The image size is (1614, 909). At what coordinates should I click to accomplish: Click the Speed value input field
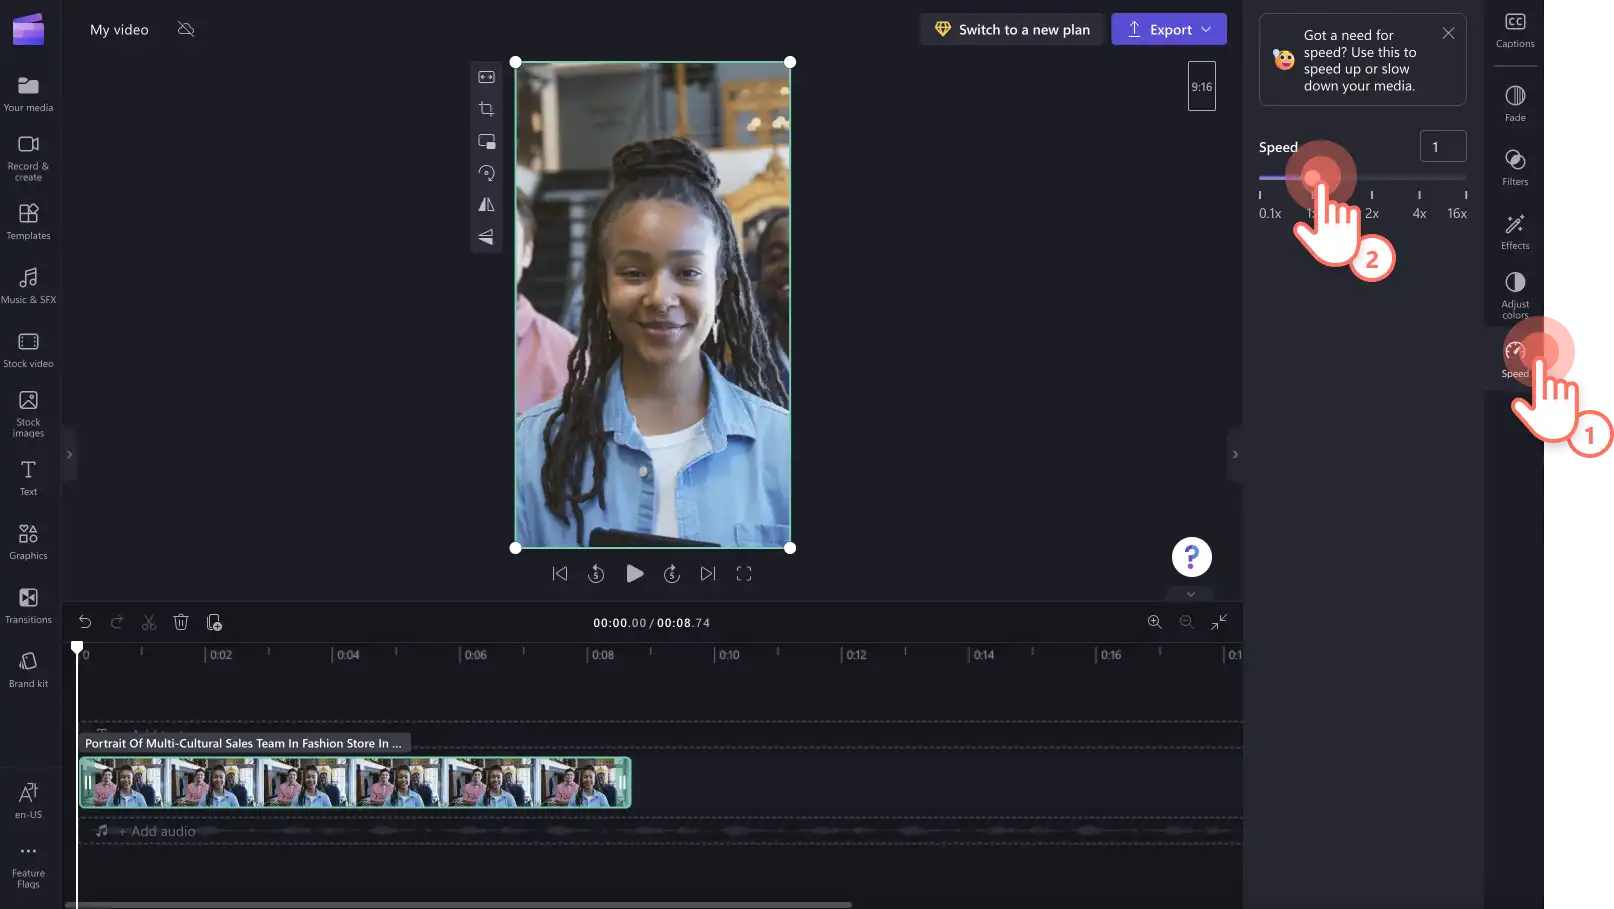click(x=1442, y=146)
